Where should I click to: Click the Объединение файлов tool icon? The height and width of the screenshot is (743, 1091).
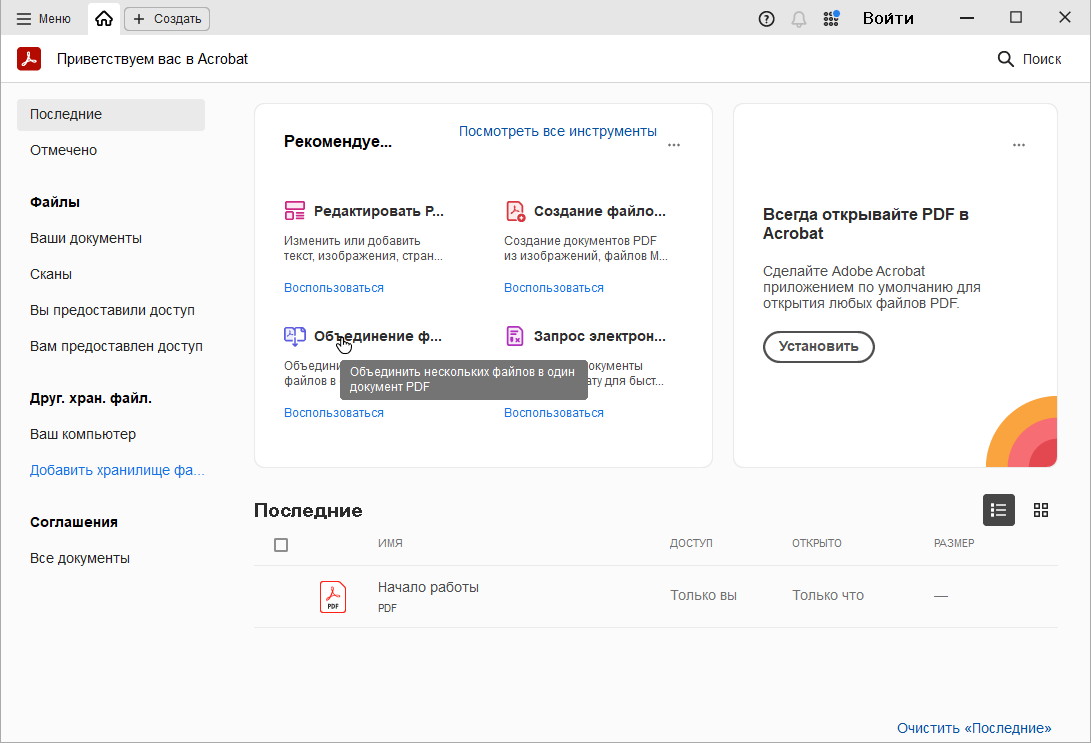tap(294, 336)
